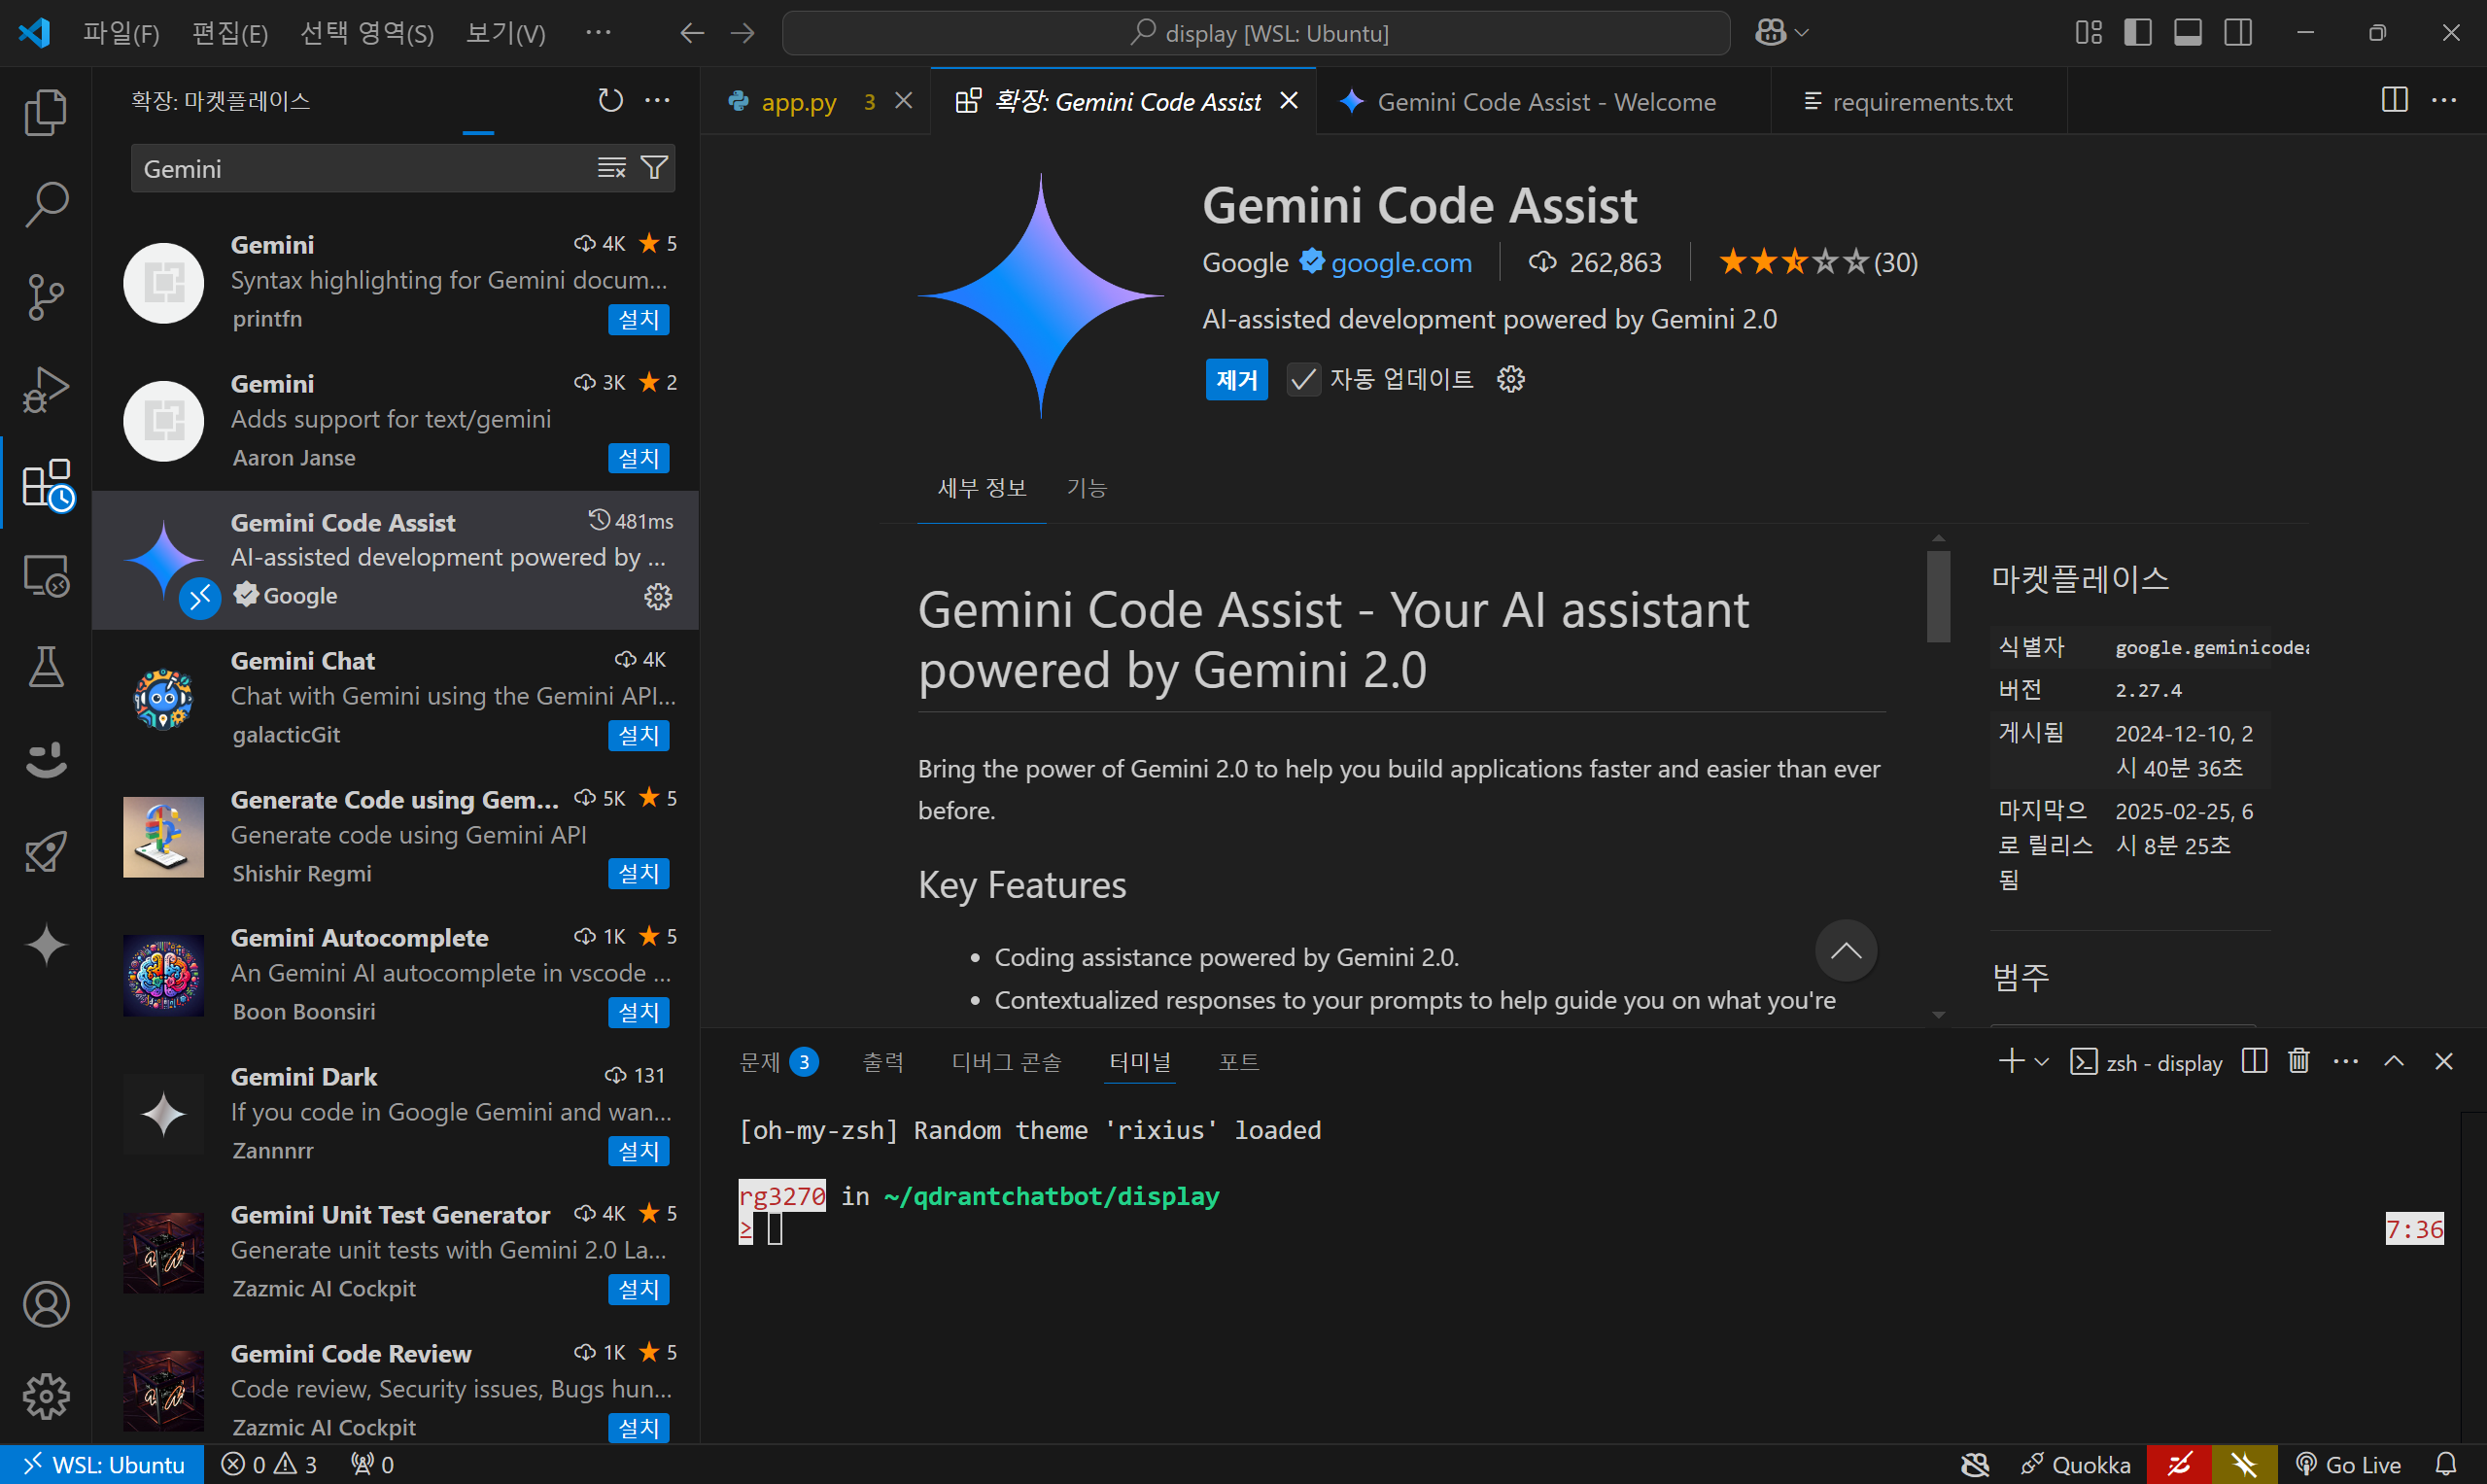Toggle Go Live server
The image size is (2487, 1484).
[x=2348, y=1465]
